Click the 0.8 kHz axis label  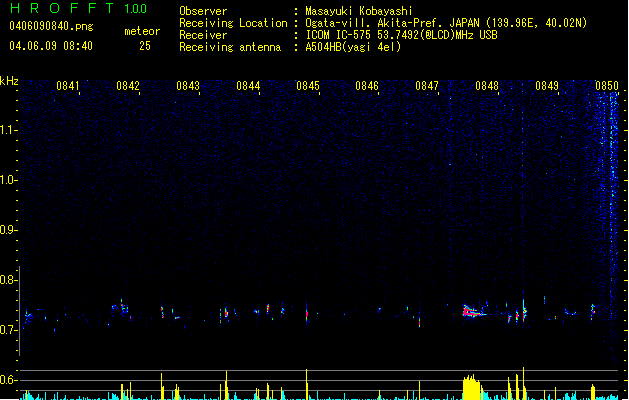tap(9, 280)
